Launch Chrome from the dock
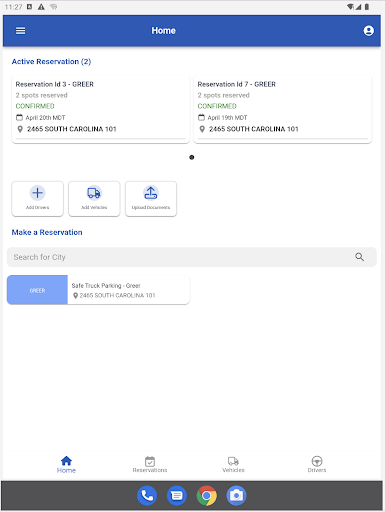 (207, 496)
